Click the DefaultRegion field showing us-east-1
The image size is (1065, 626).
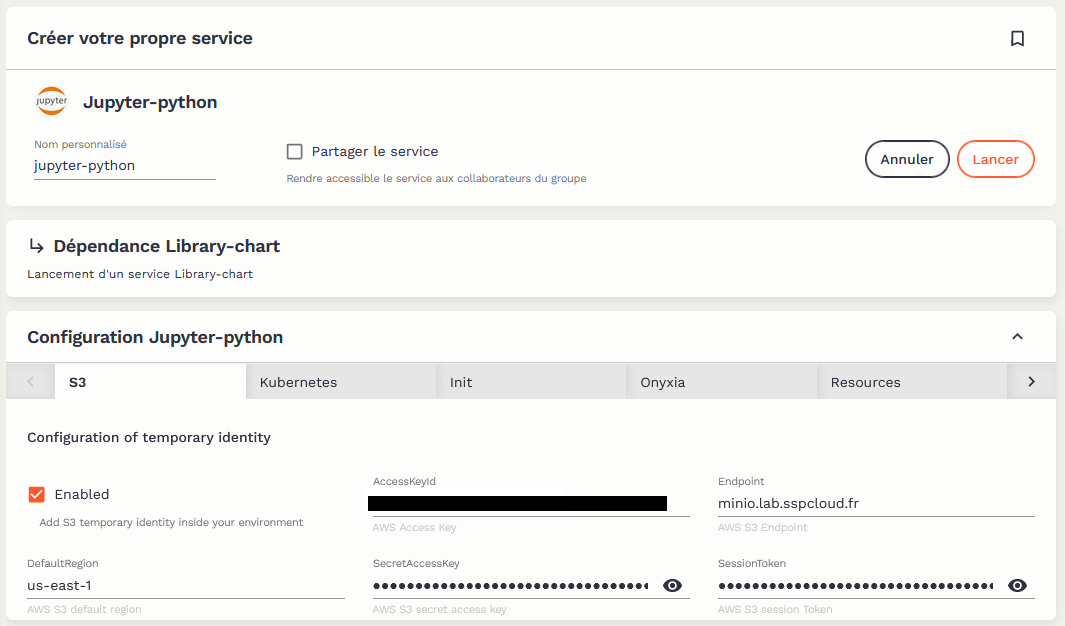point(185,586)
